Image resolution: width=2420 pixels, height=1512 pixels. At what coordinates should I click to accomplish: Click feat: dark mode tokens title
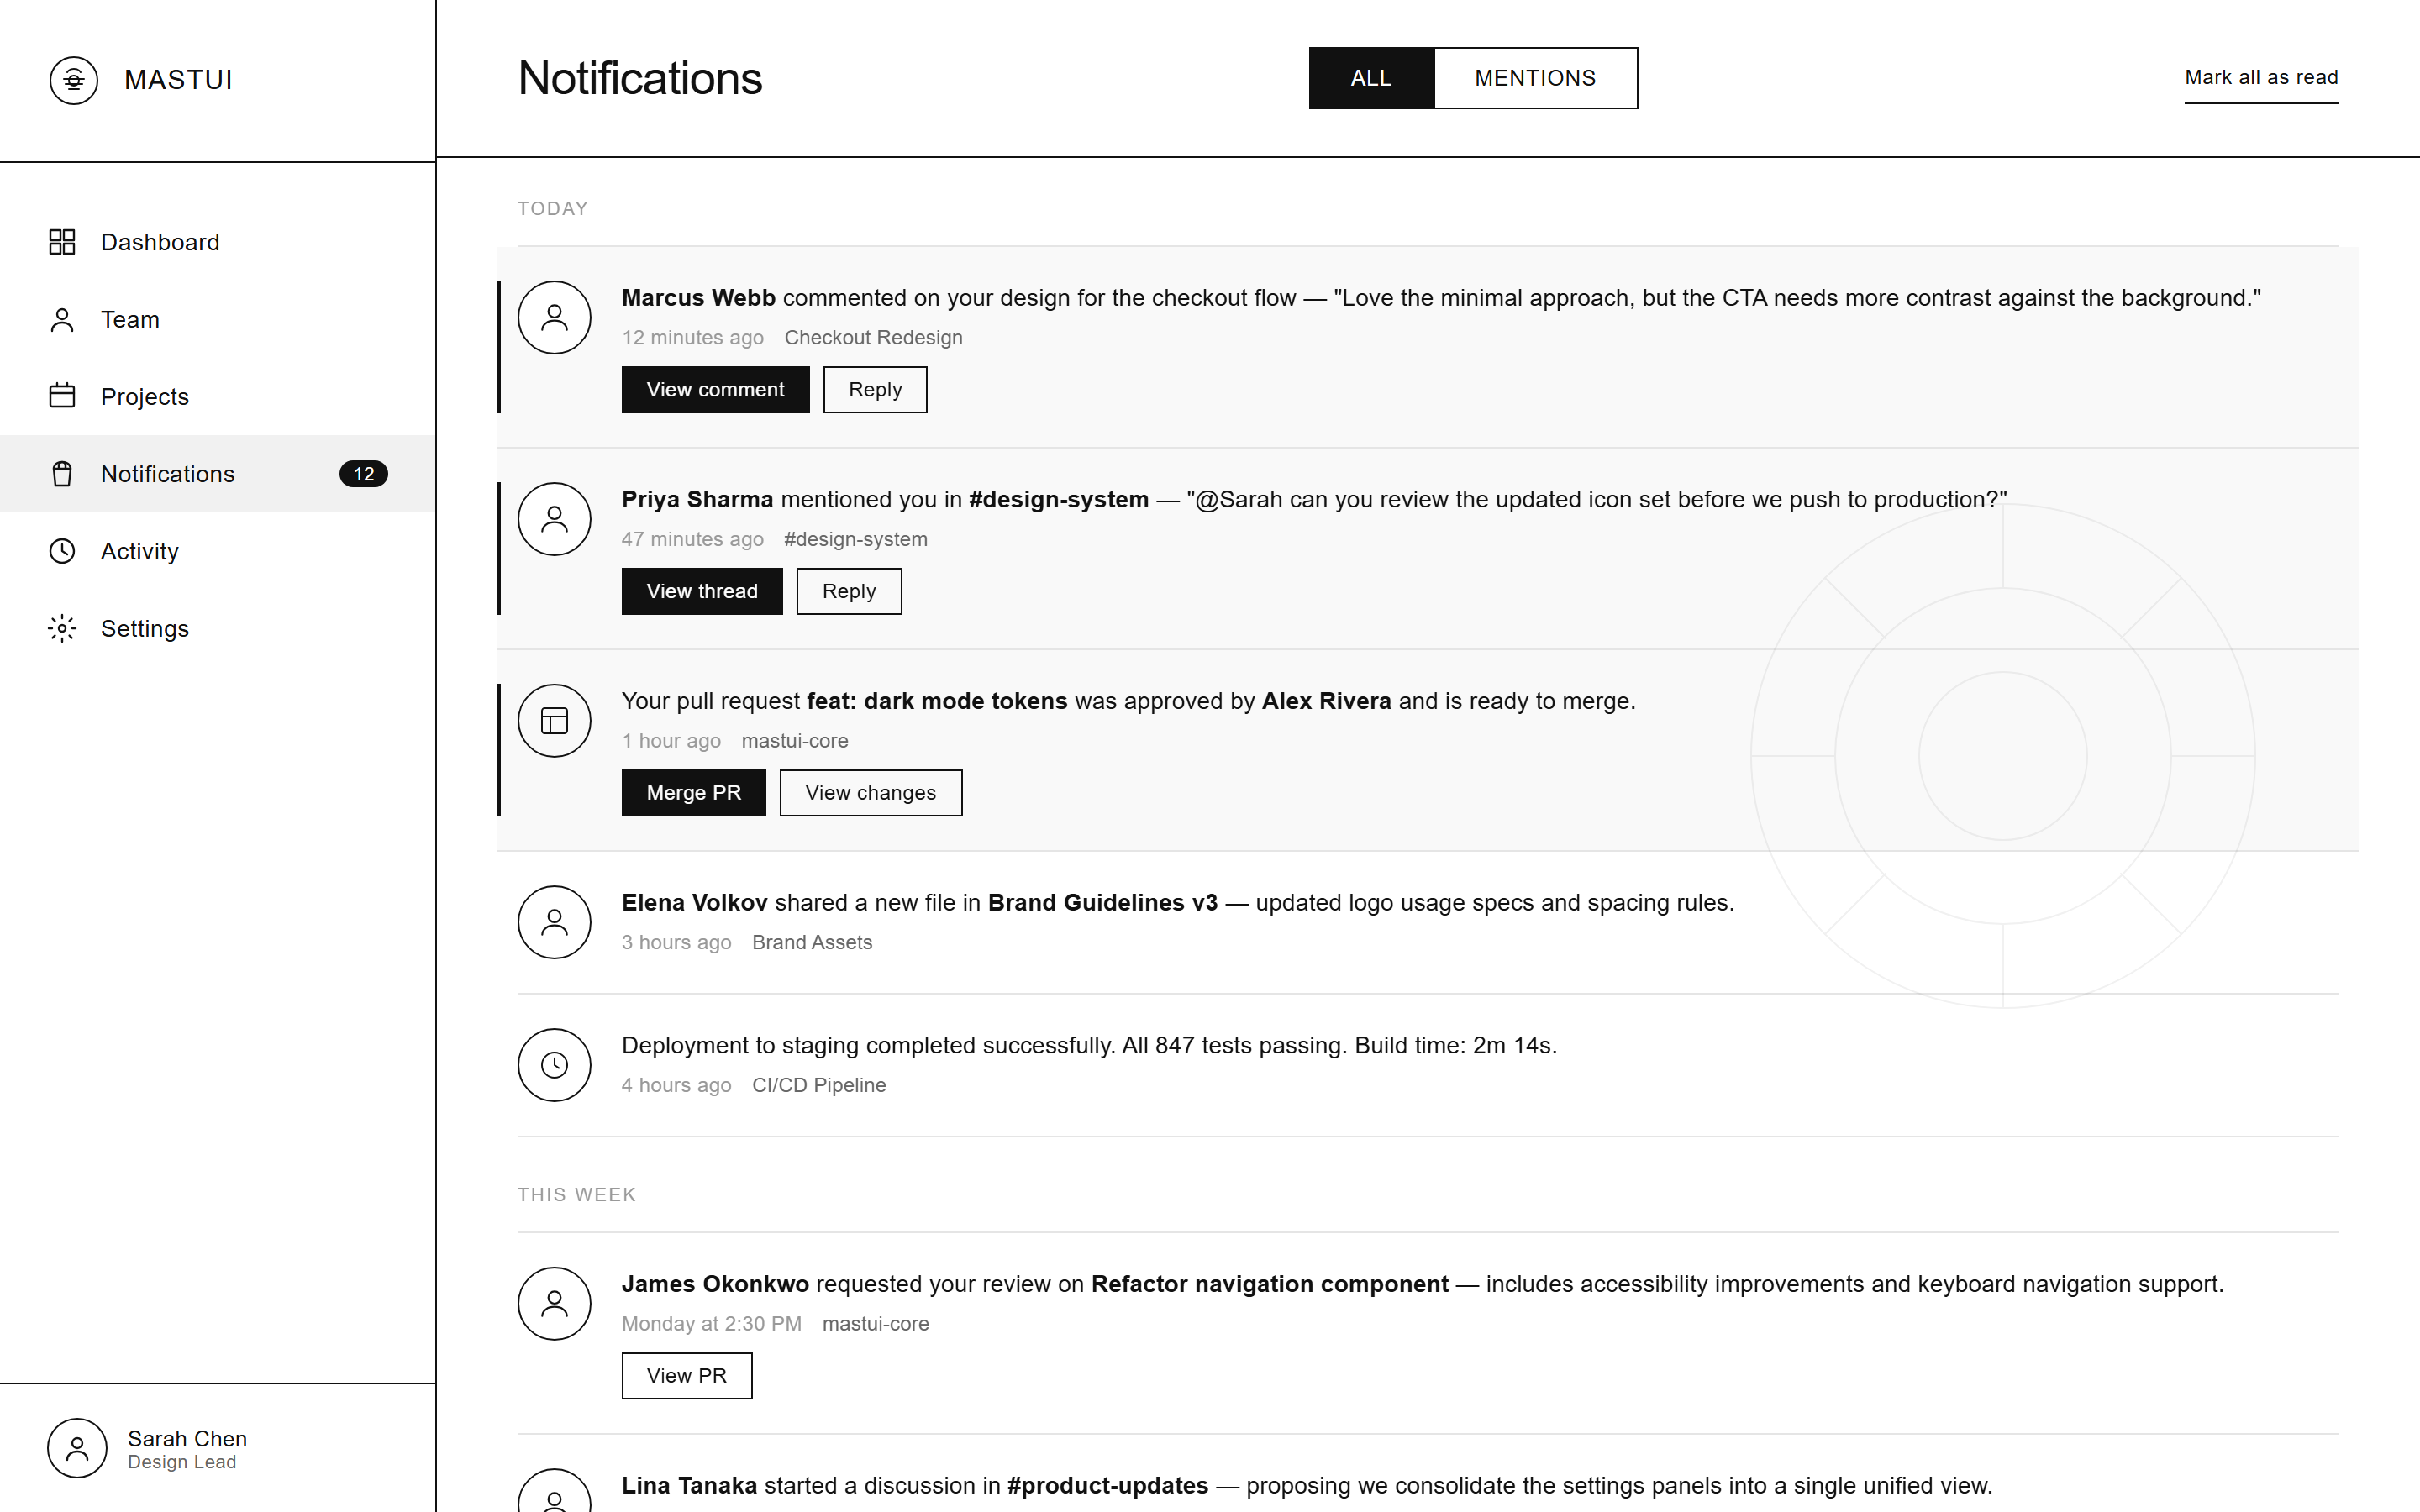point(937,701)
